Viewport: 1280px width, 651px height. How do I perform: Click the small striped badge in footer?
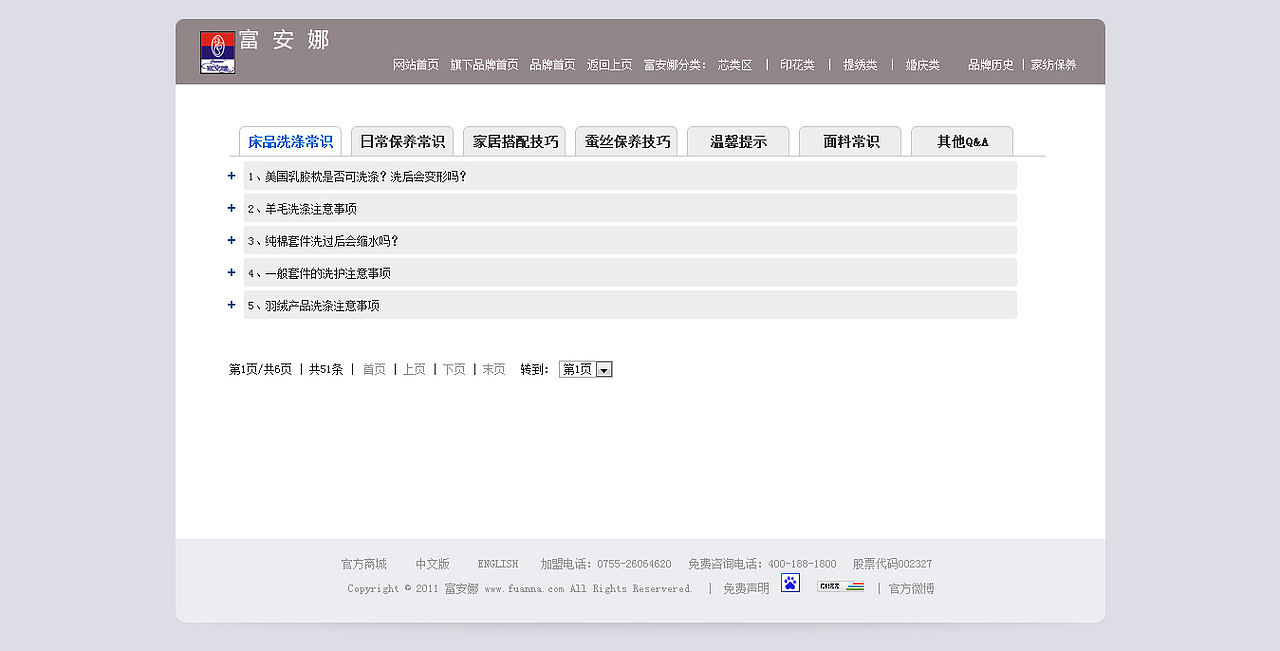click(840, 587)
